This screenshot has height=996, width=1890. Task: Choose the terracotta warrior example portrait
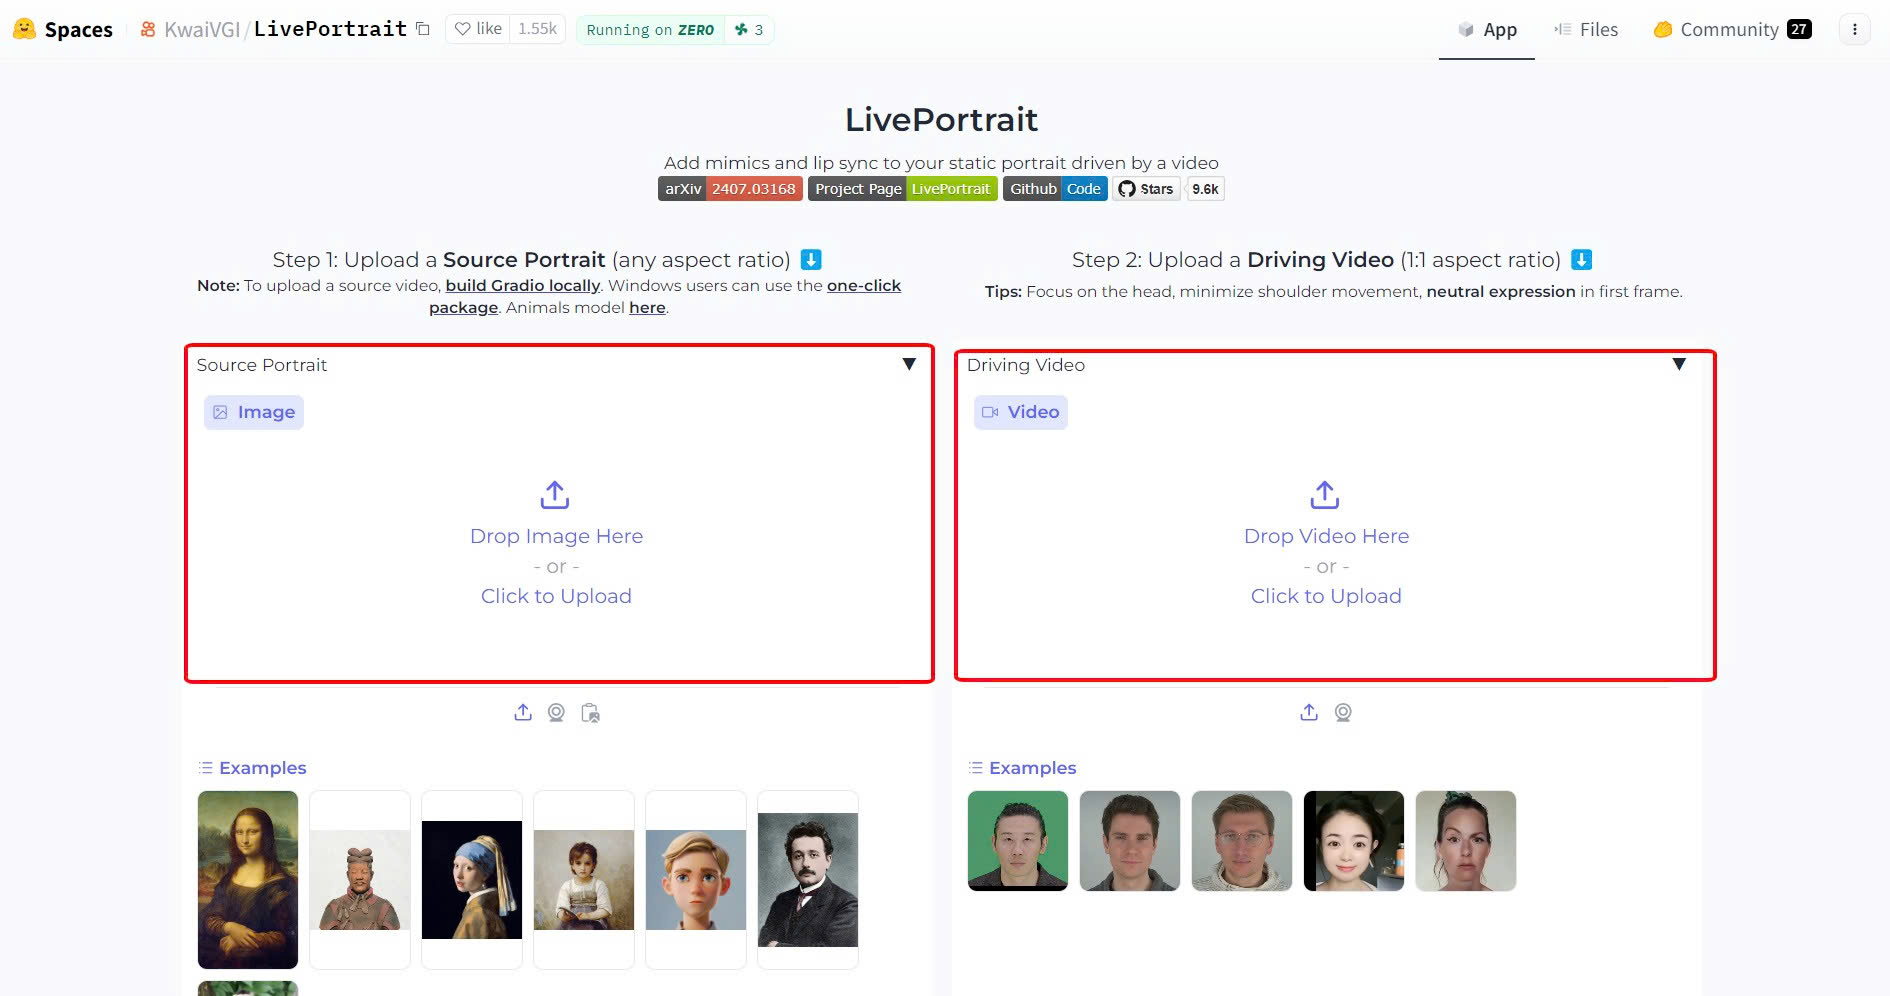tap(360, 880)
